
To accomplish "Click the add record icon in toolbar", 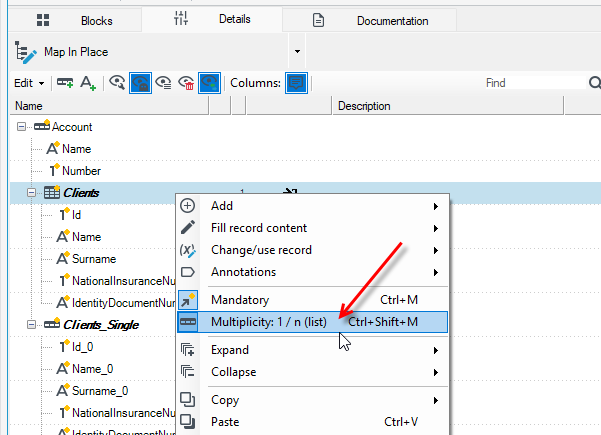I will tap(65, 83).
